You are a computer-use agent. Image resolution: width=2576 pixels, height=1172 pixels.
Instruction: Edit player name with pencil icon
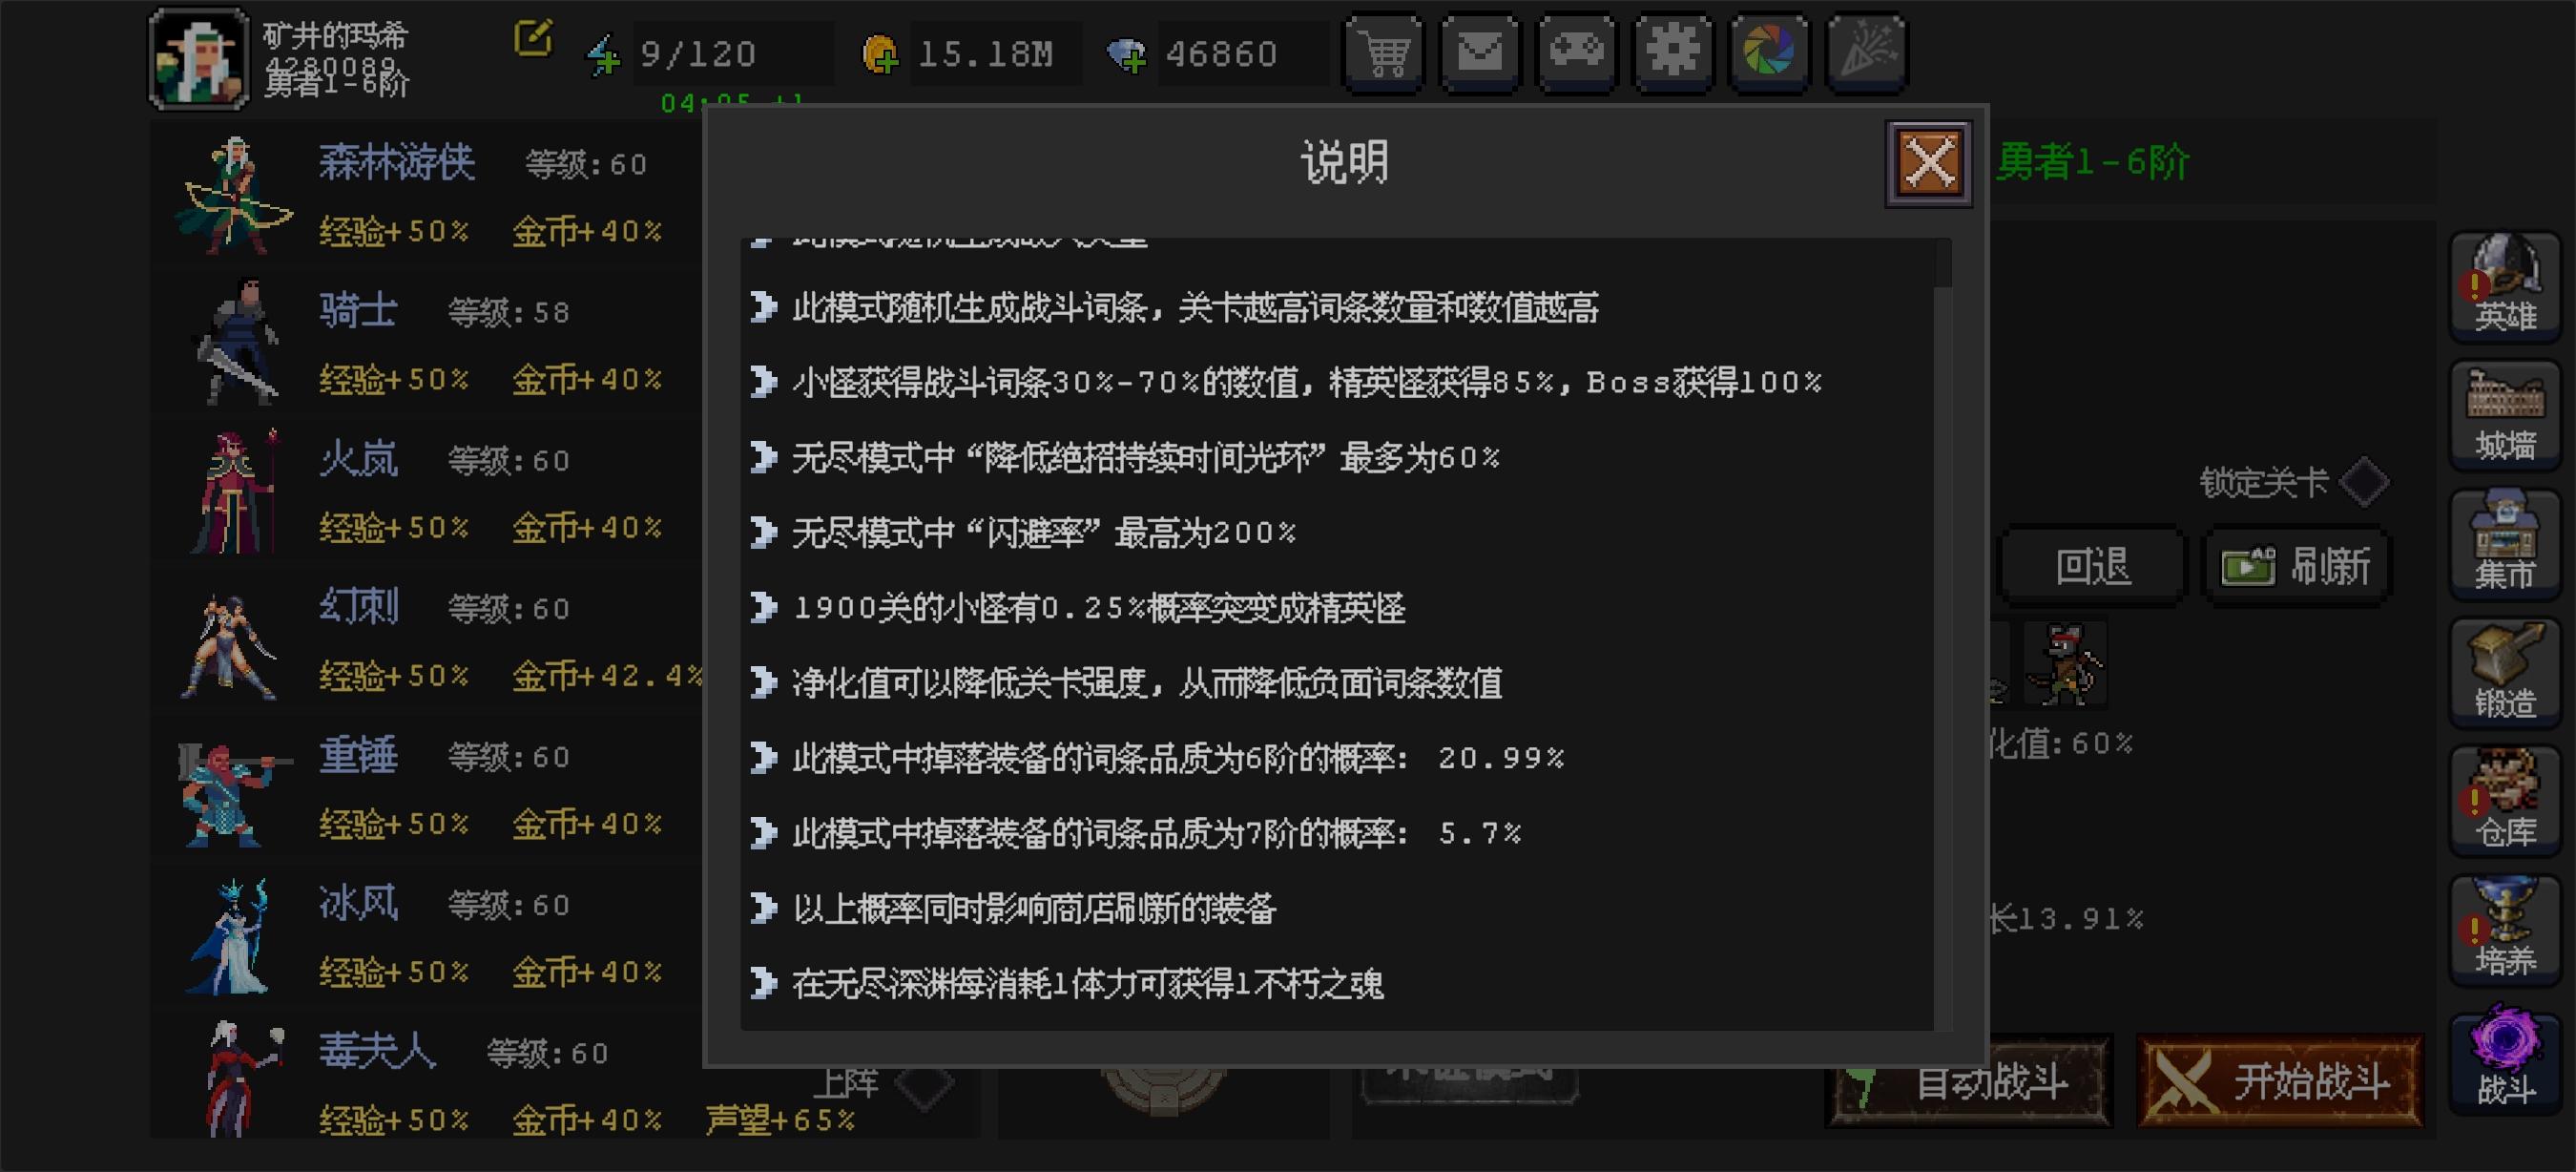click(533, 39)
